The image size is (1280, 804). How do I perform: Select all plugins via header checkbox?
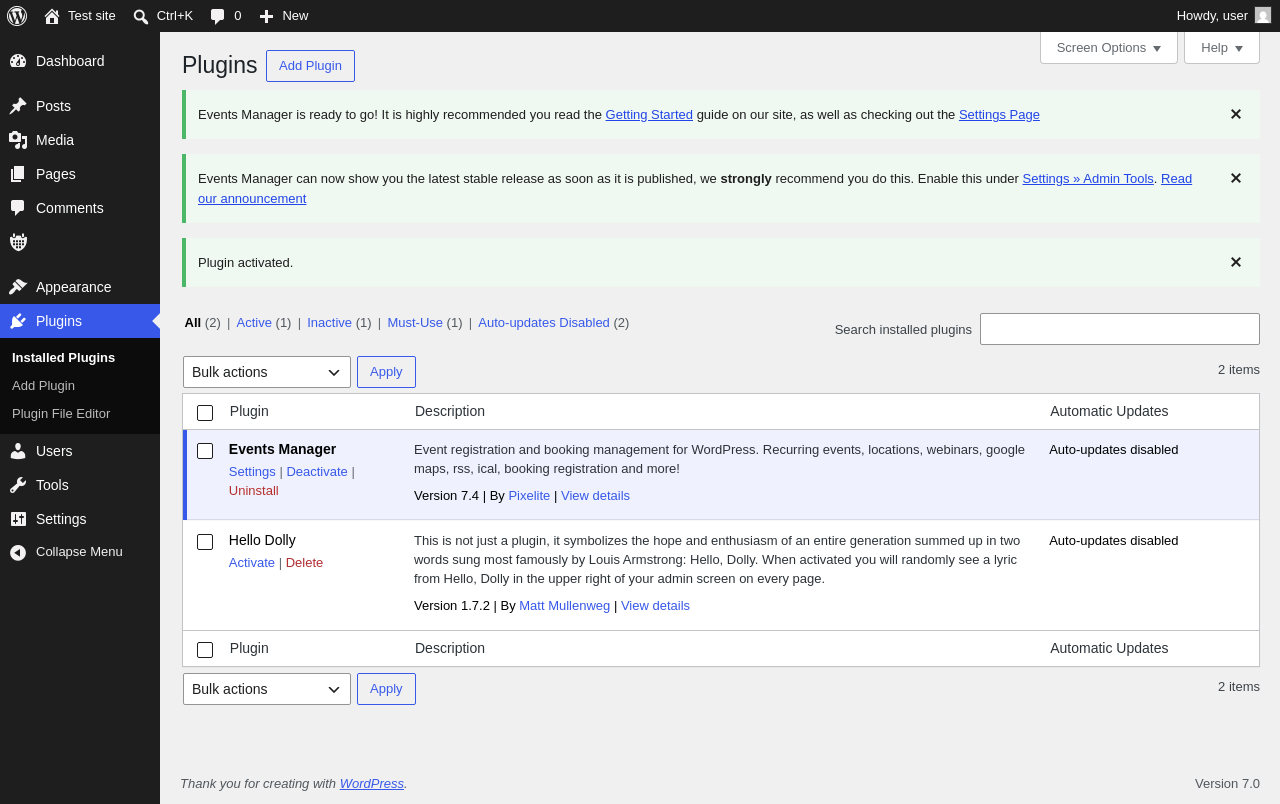tap(205, 413)
